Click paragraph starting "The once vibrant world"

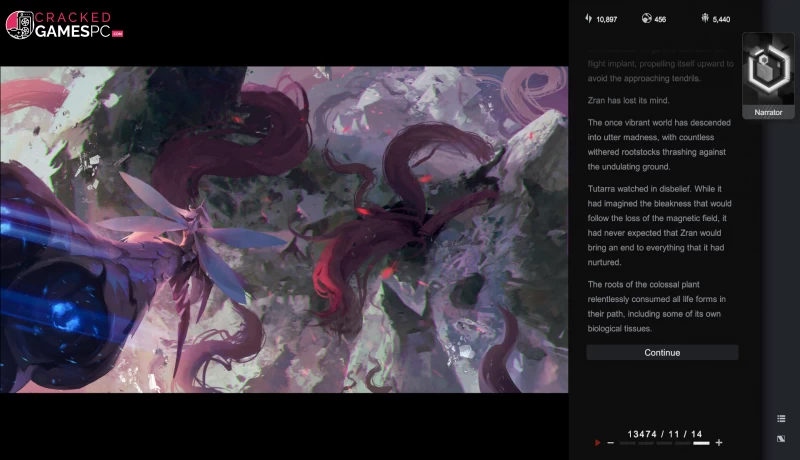(659, 145)
